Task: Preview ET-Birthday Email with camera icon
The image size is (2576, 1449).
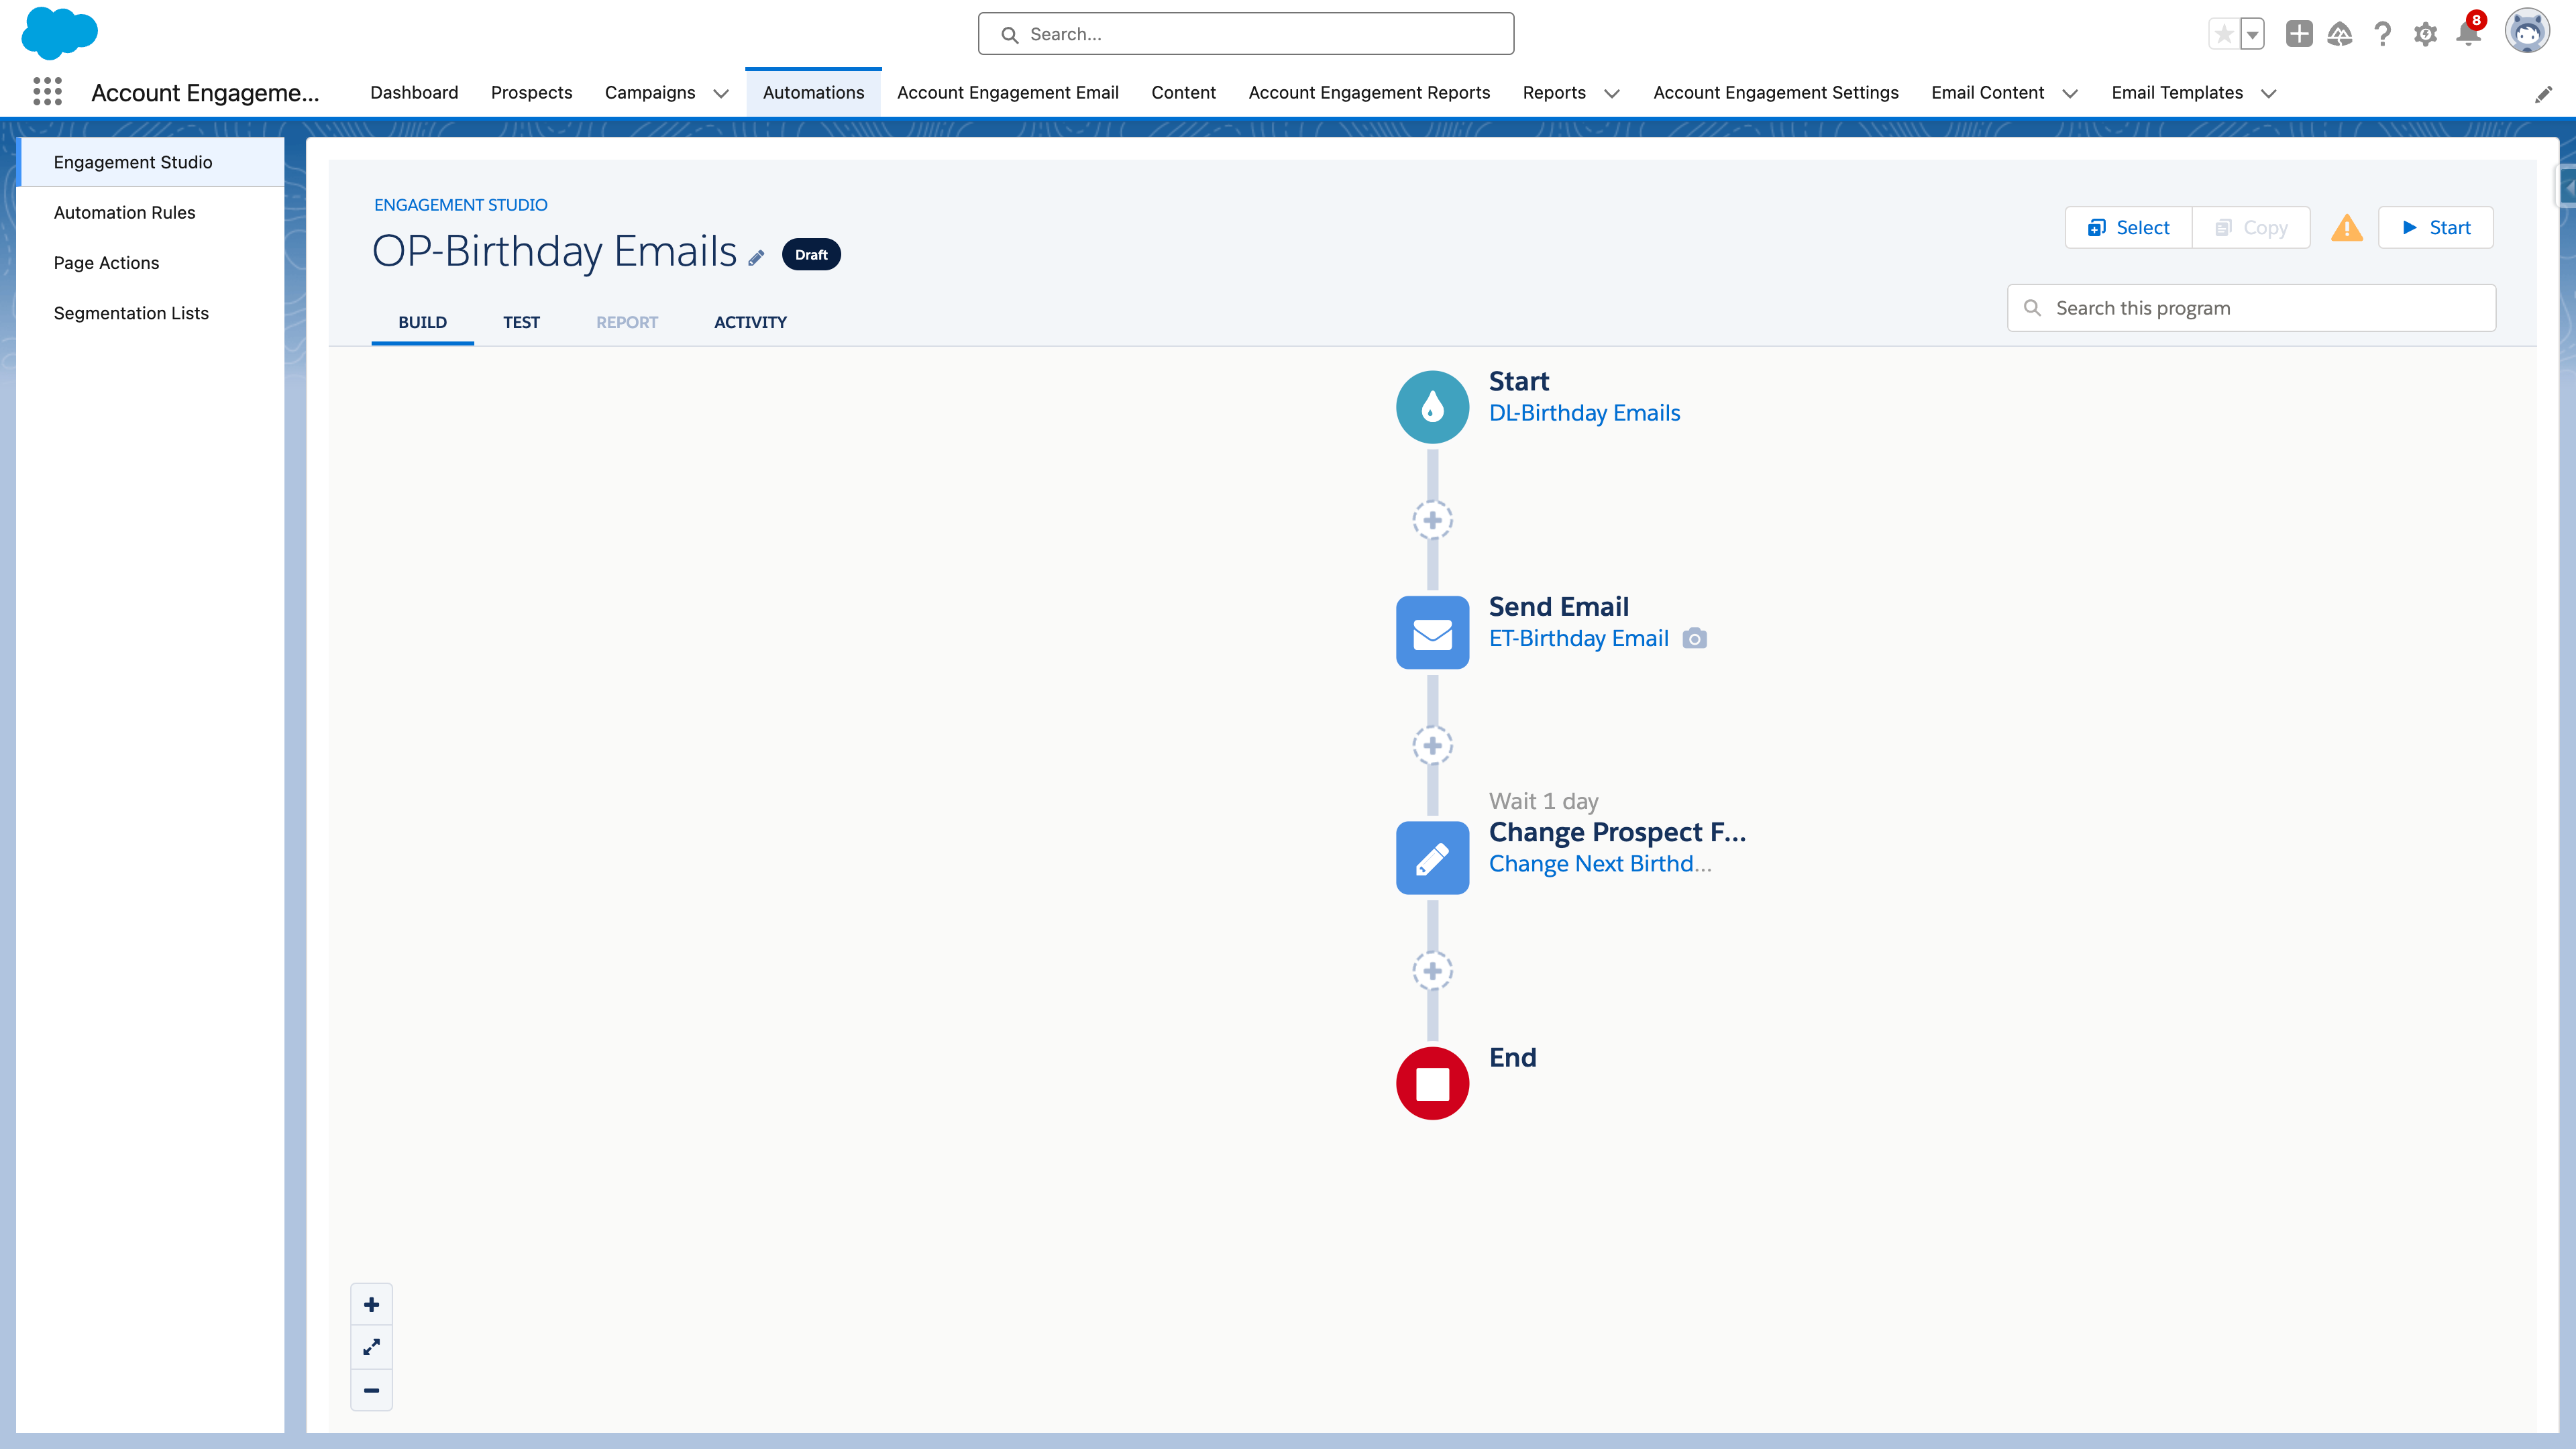Action: pyautogui.click(x=1694, y=638)
